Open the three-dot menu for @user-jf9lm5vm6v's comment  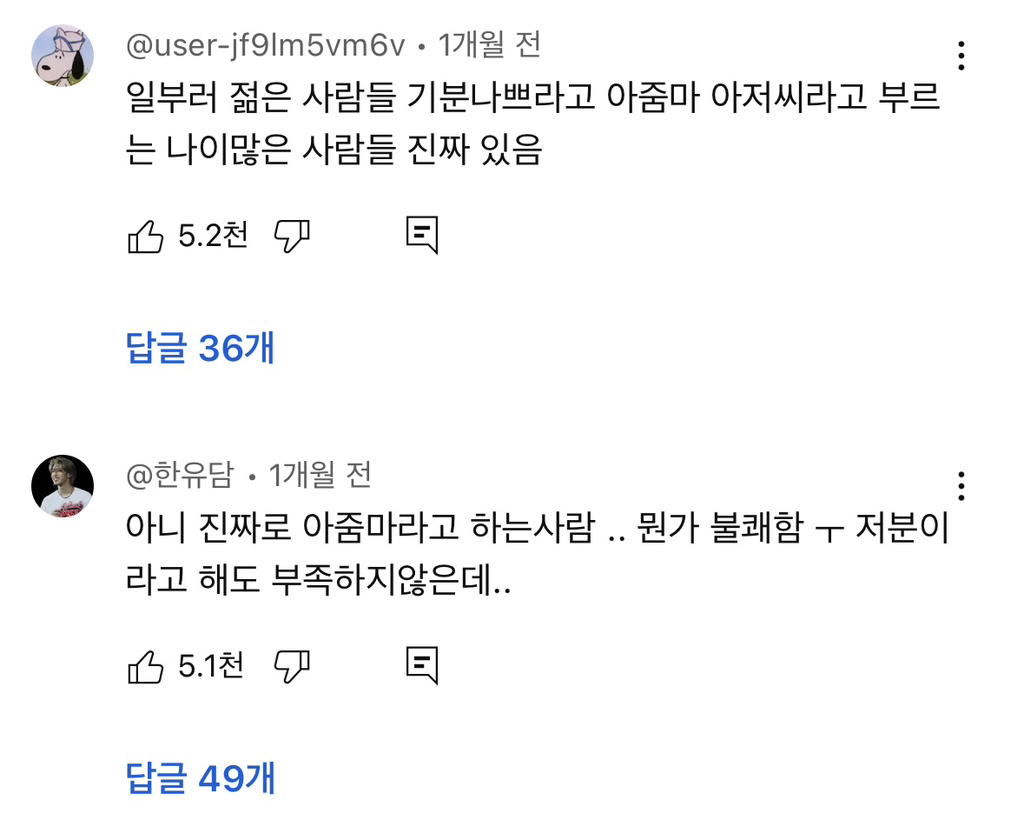click(x=961, y=56)
